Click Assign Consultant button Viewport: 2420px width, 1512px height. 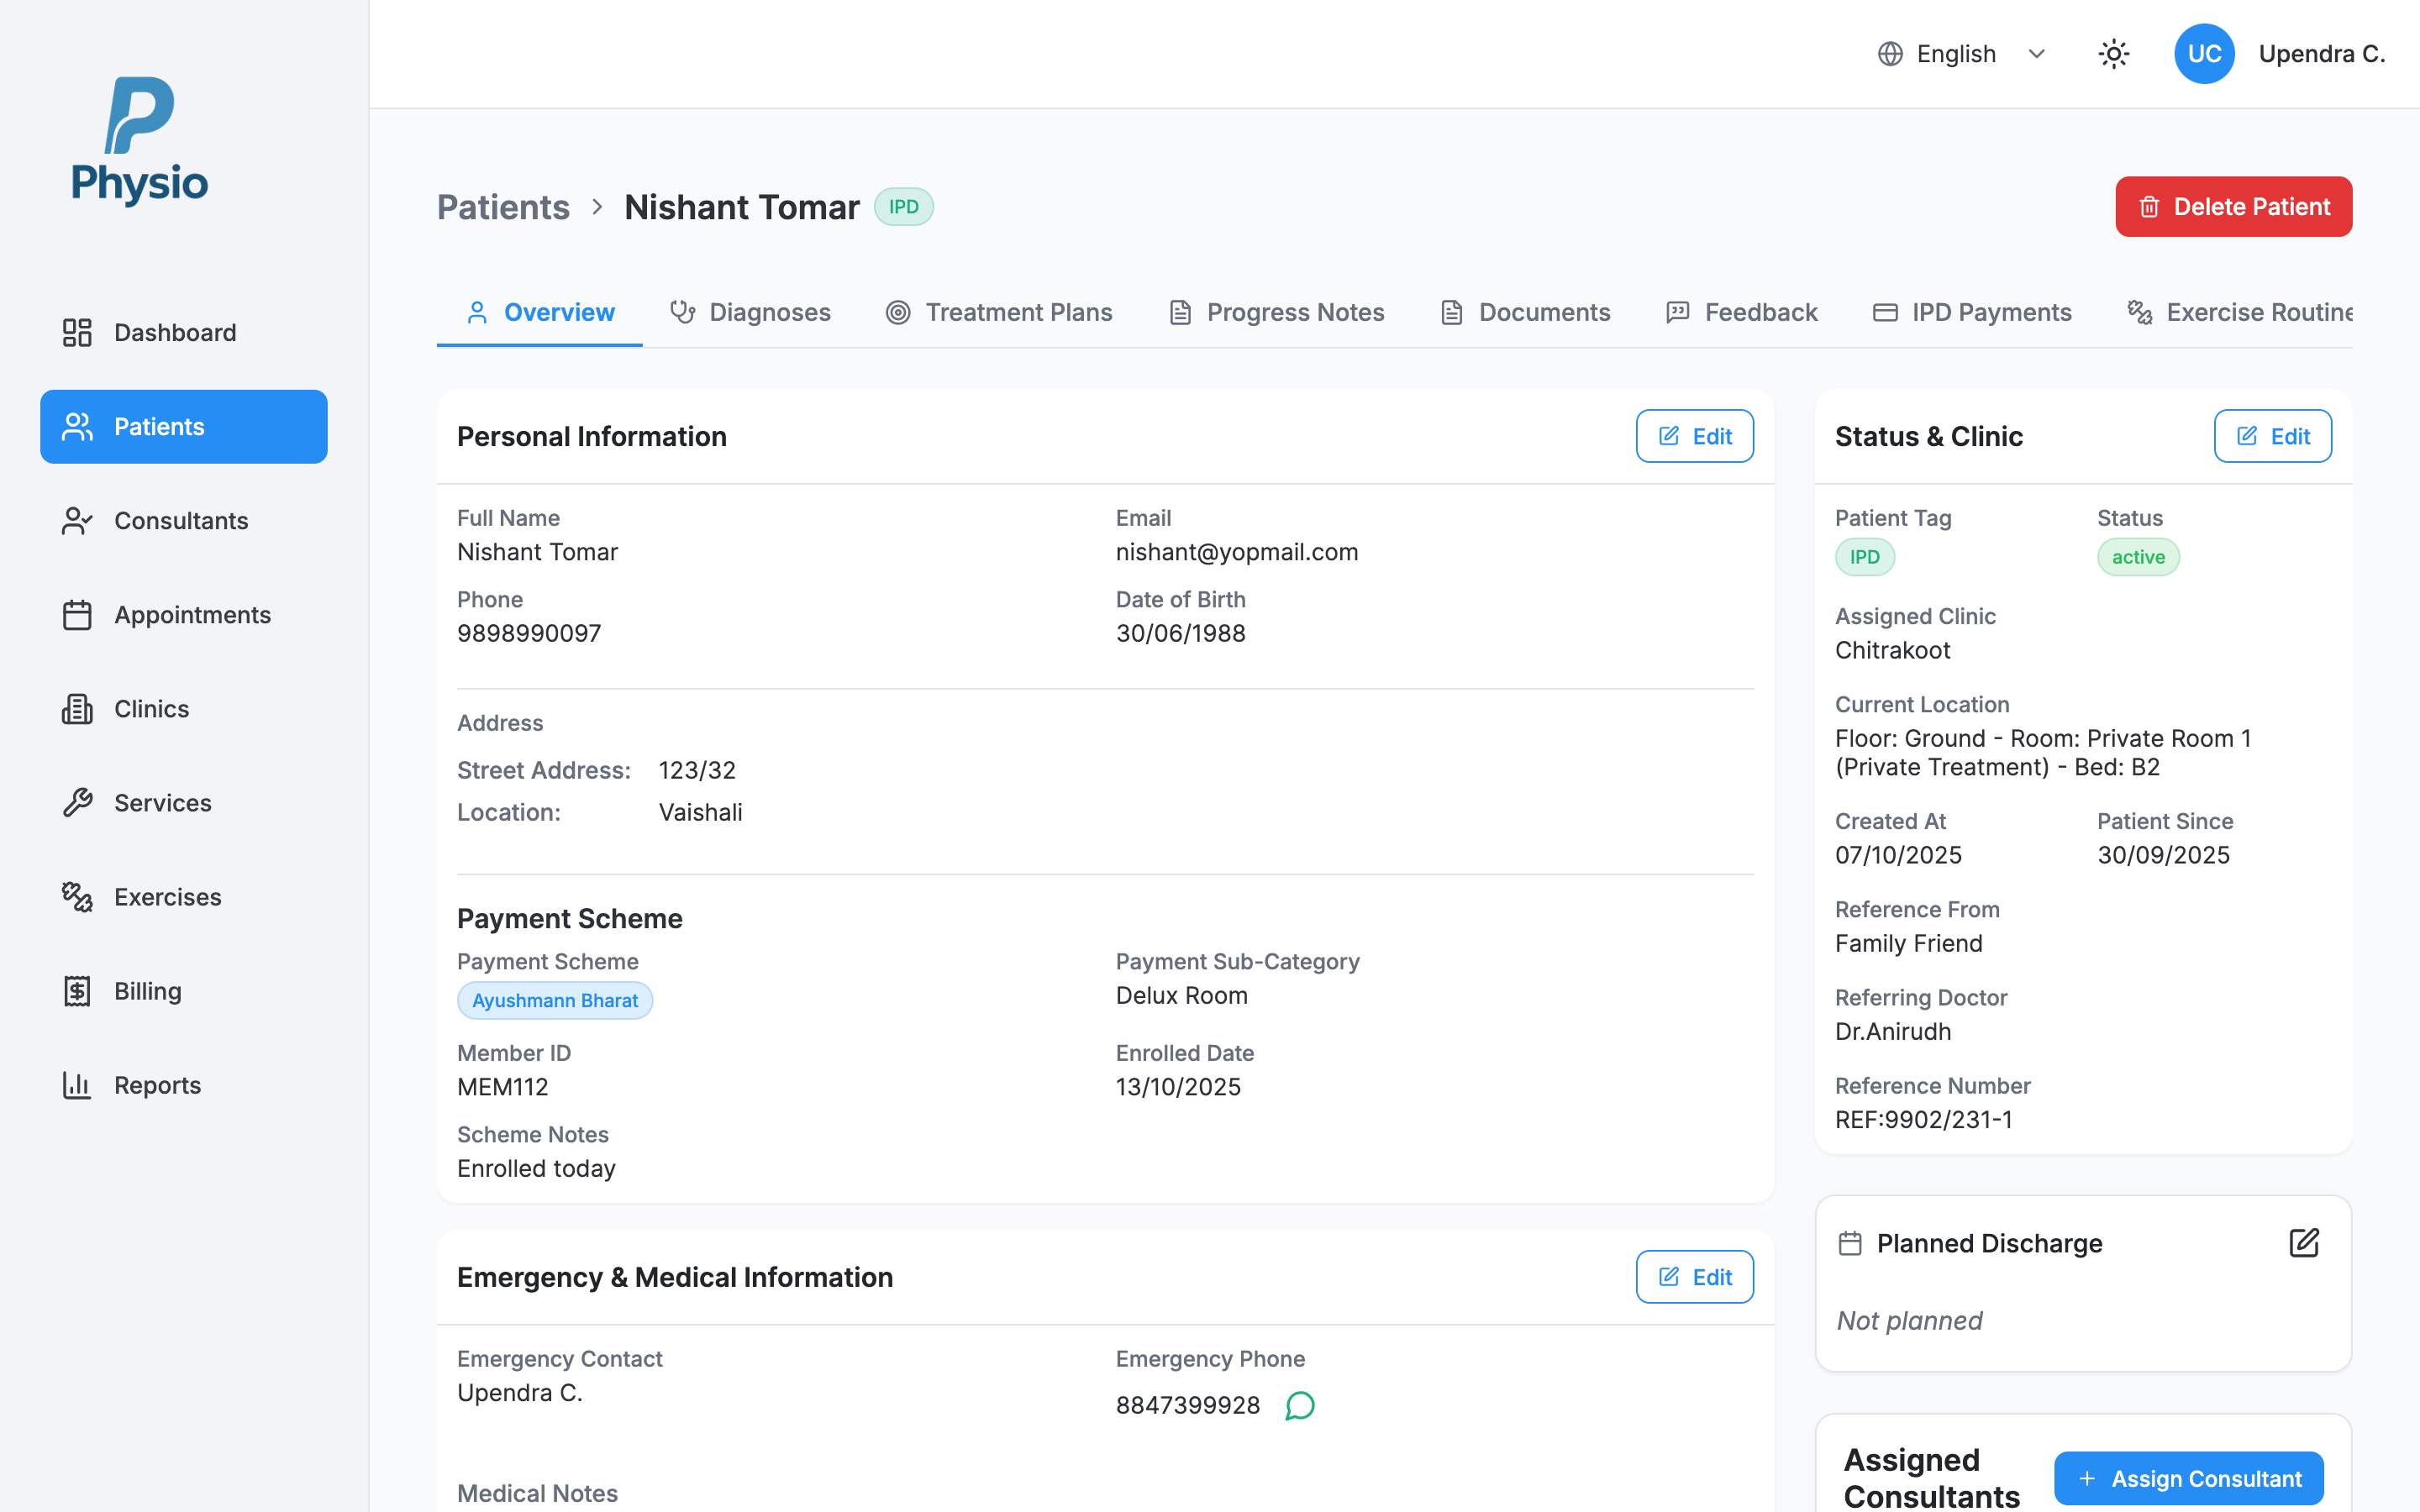[2188, 1478]
